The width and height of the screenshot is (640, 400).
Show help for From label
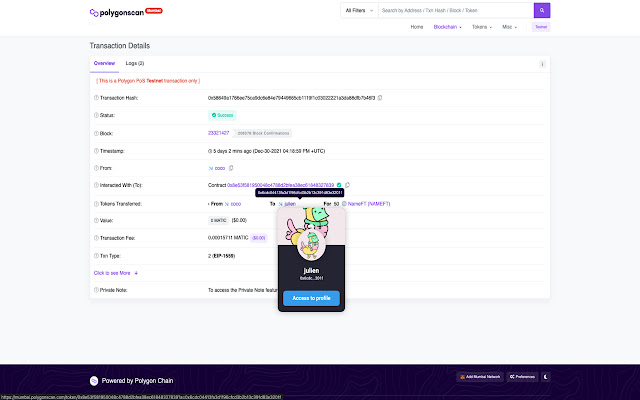96,168
